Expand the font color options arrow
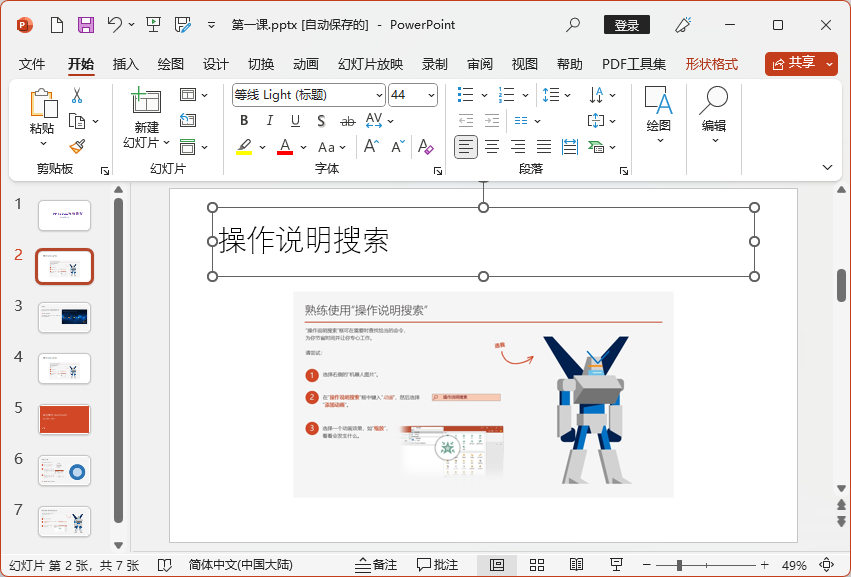 pyautogui.click(x=303, y=147)
